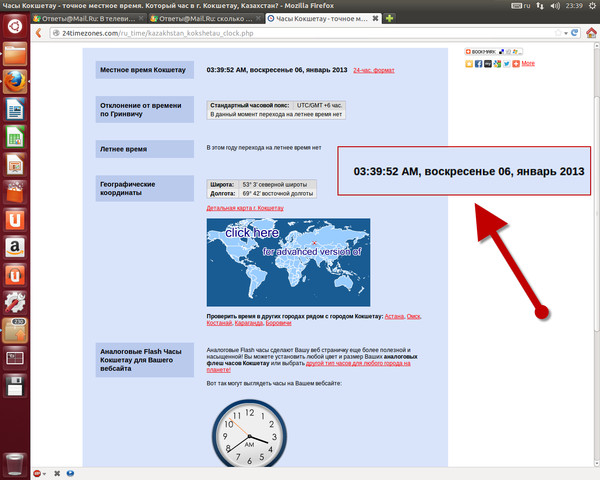600x480 pixels.
Task: Open System Settings from the launcher
Action: coord(15,300)
